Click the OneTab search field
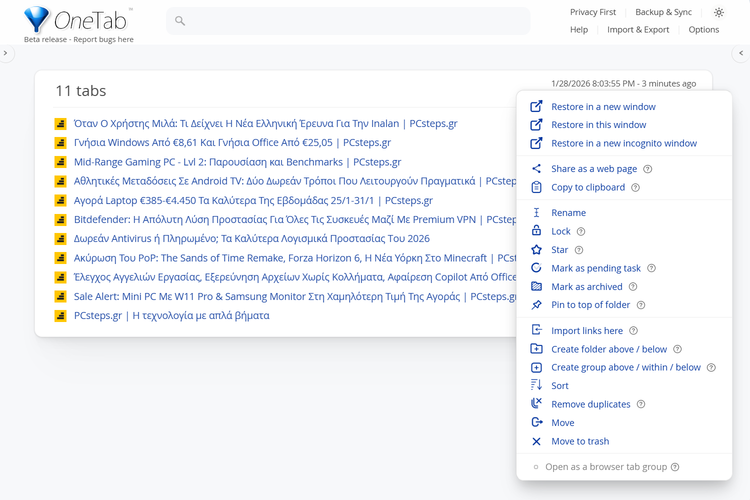 coord(350,21)
